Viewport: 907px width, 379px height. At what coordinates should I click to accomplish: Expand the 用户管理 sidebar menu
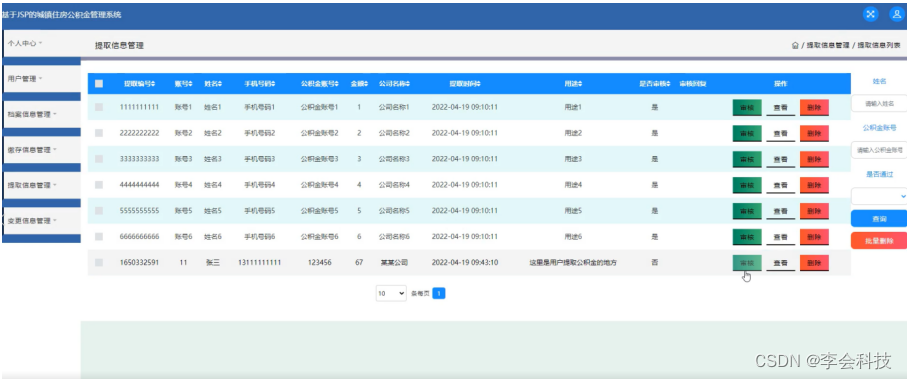coord(42,78)
